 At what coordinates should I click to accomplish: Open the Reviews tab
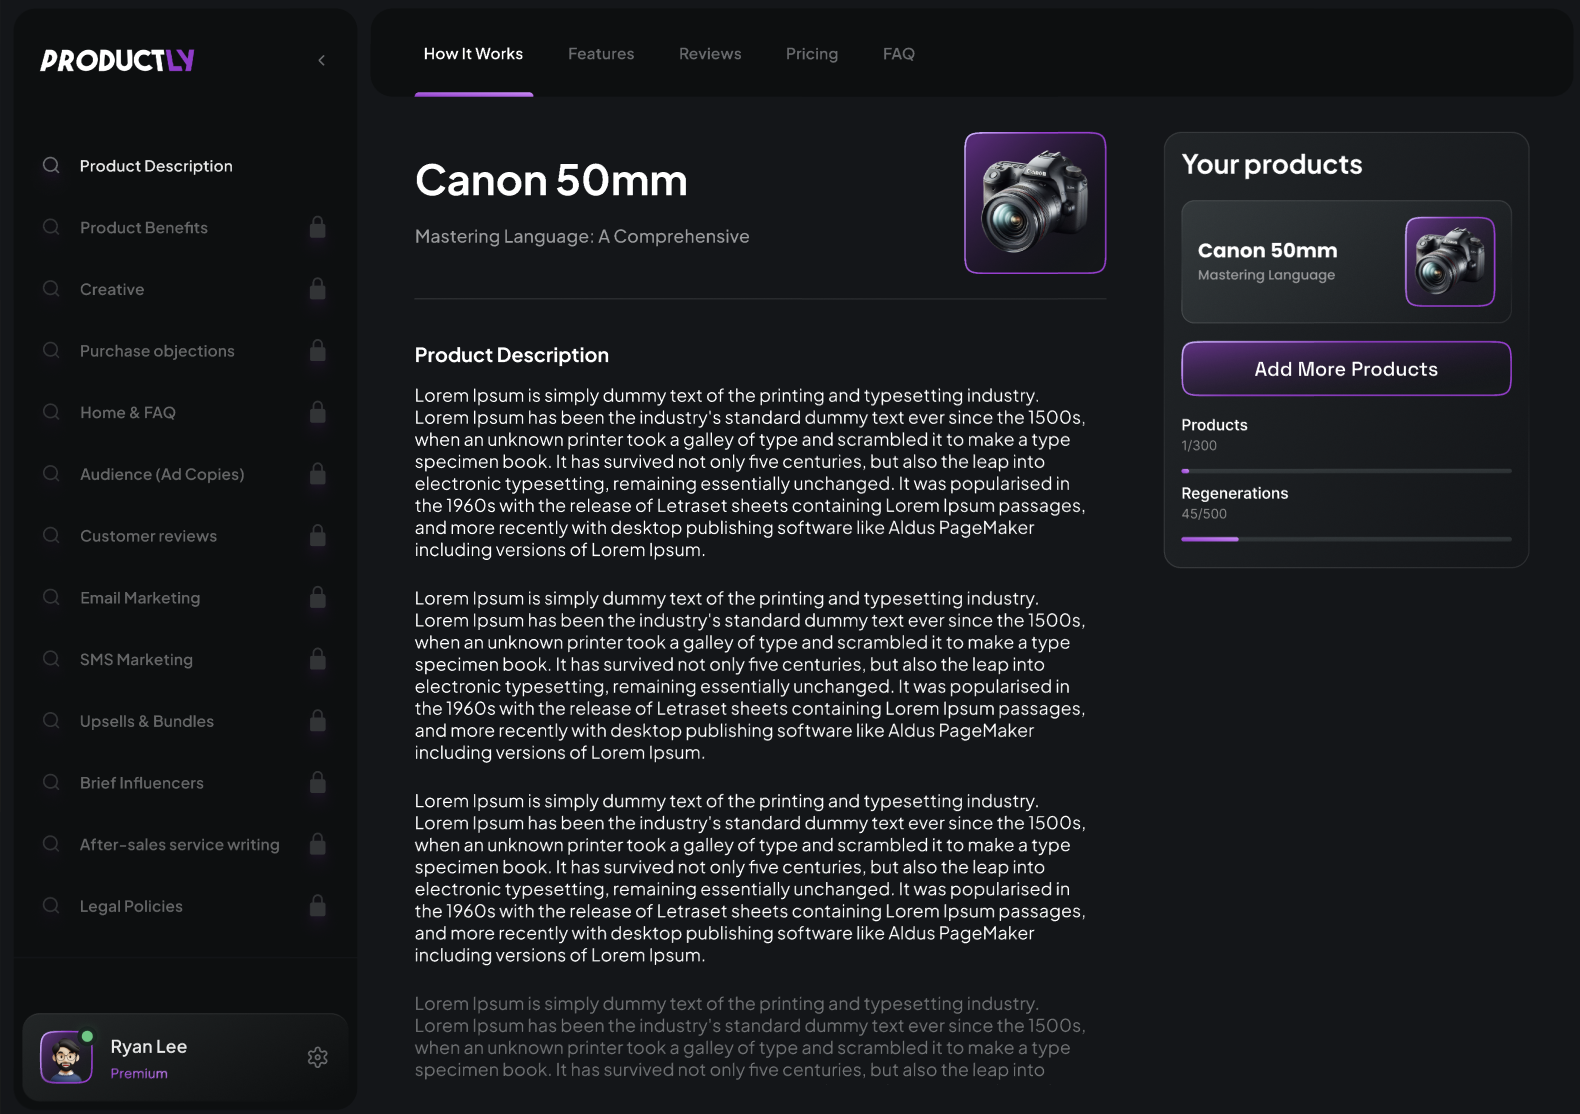(x=710, y=54)
